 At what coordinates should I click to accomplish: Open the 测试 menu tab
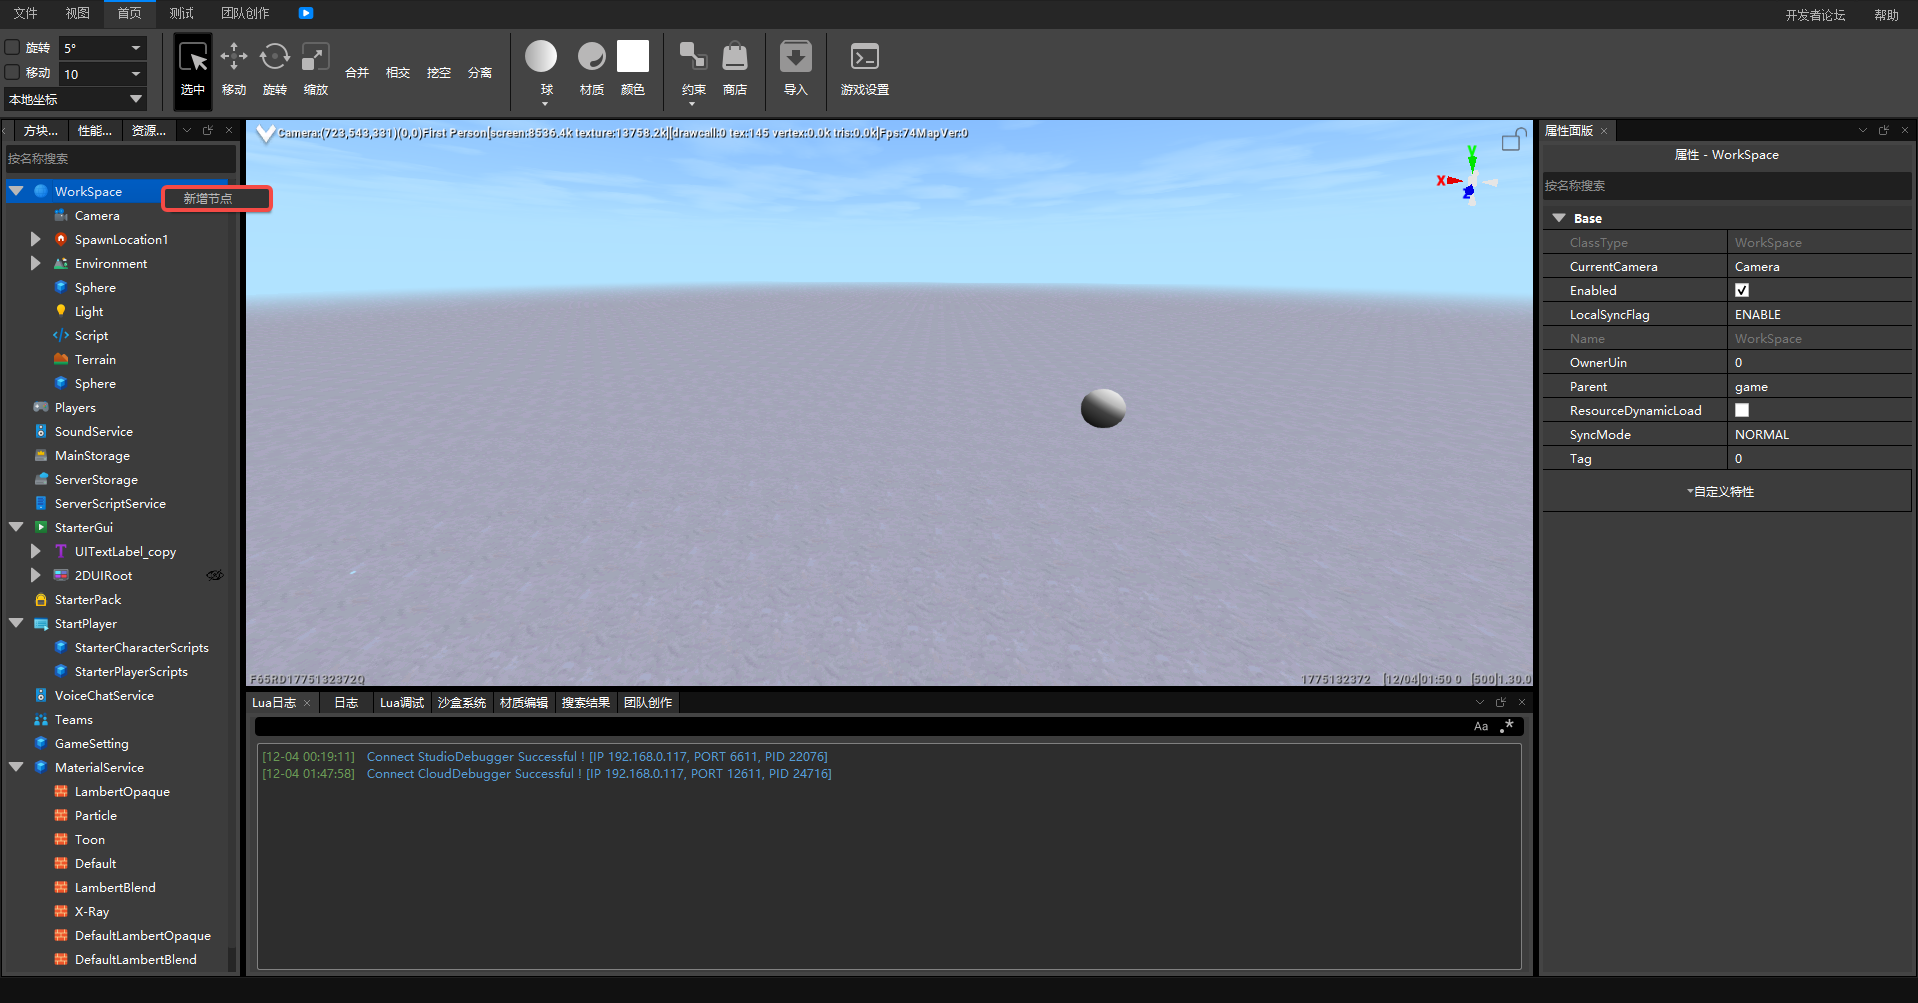181,13
